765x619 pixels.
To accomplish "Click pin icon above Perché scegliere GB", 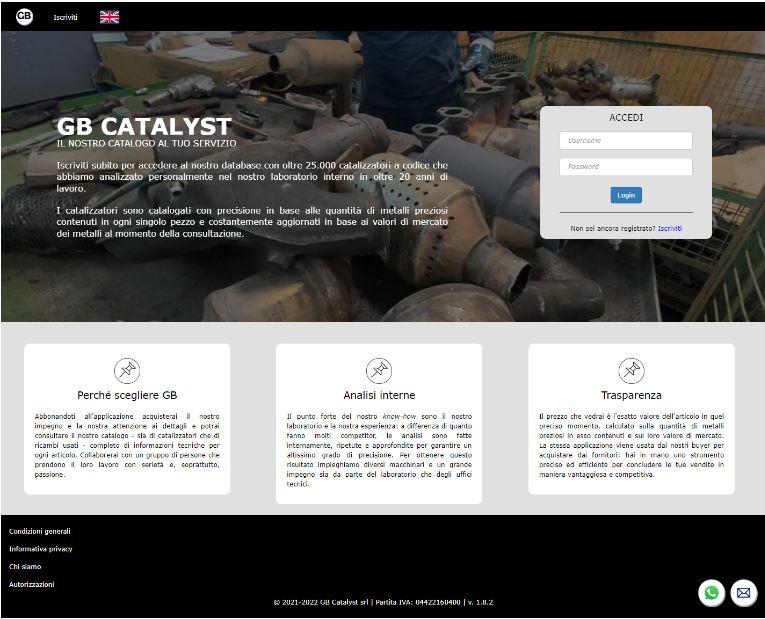I will tap(127, 370).
